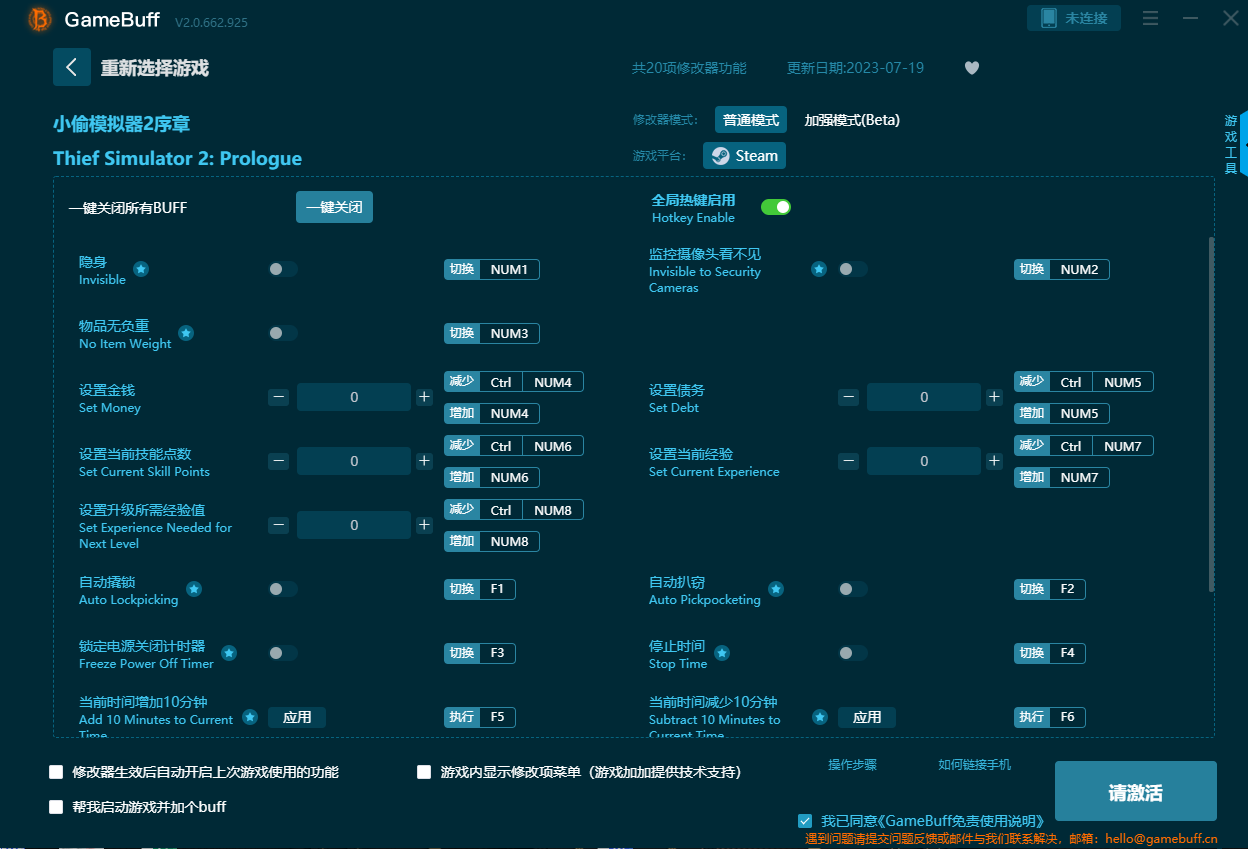The image size is (1248, 849).
Task: Open the phone connection status button
Action: click(x=1074, y=18)
